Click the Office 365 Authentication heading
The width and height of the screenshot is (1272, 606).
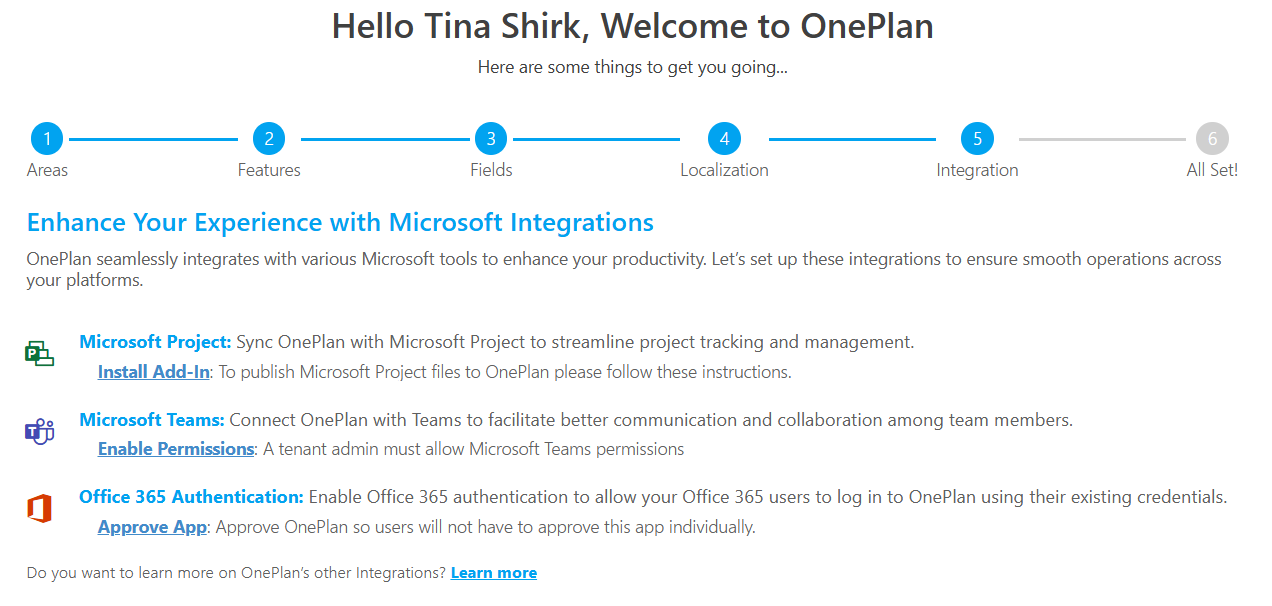pyautogui.click(x=192, y=497)
